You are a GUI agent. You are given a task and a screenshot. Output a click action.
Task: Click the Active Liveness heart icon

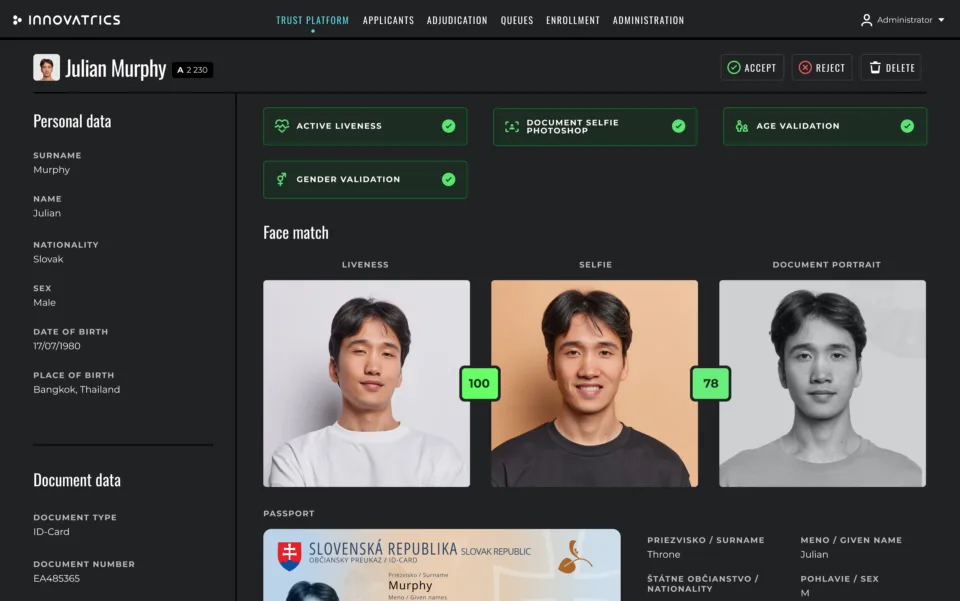(282, 126)
